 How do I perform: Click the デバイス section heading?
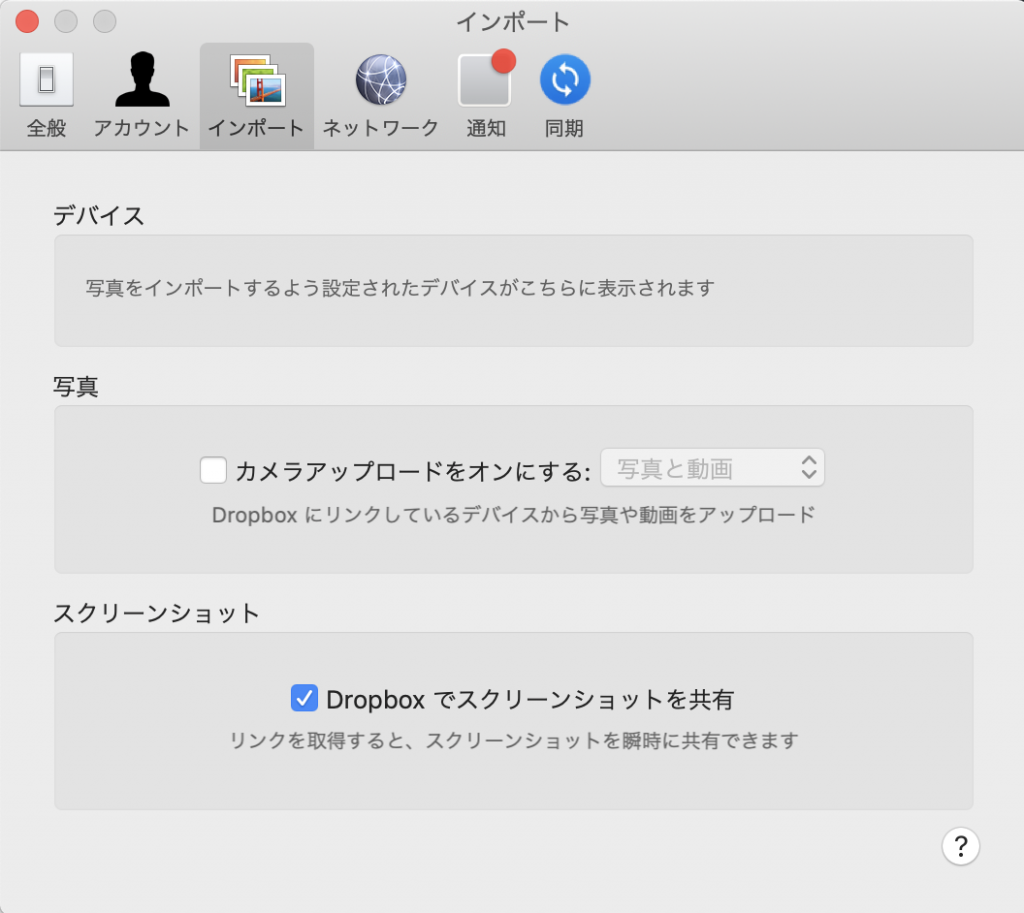tap(99, 216)
